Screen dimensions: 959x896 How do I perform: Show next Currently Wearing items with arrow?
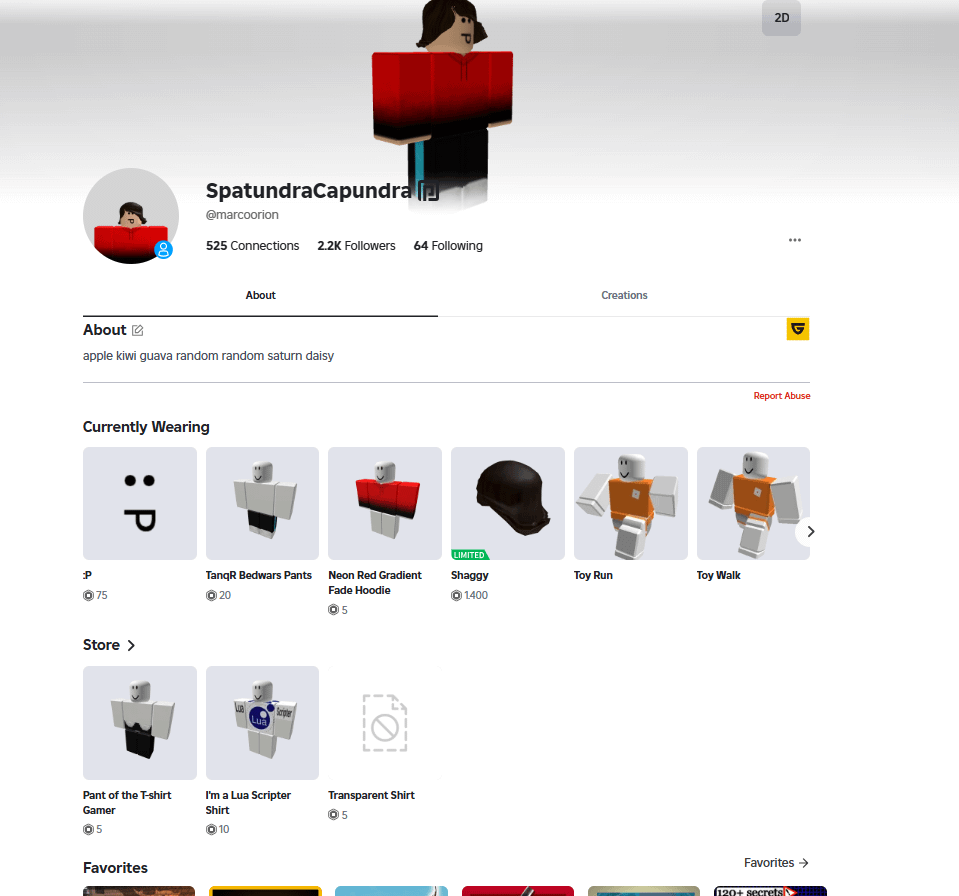click(x=810, y=531)
